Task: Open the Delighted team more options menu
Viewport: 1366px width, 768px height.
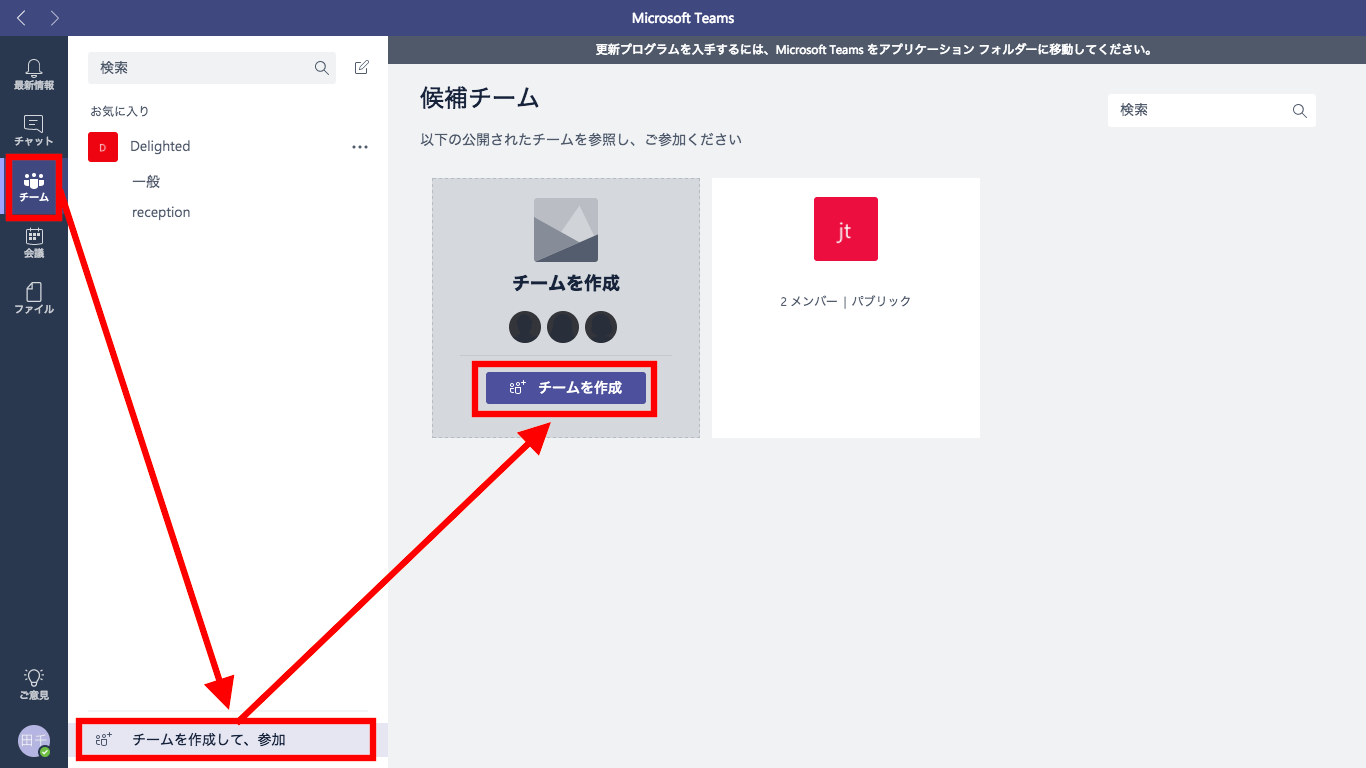Action: coord(360,147)
